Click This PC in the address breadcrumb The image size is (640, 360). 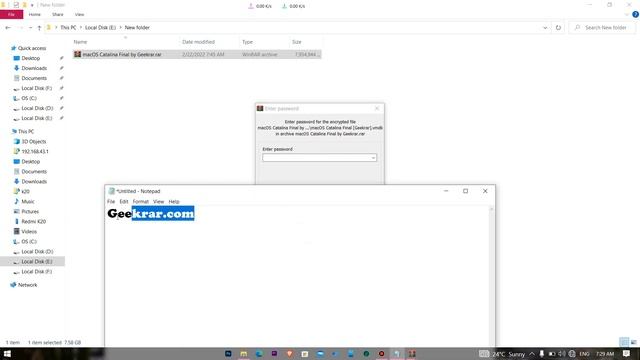click(68, 28)
